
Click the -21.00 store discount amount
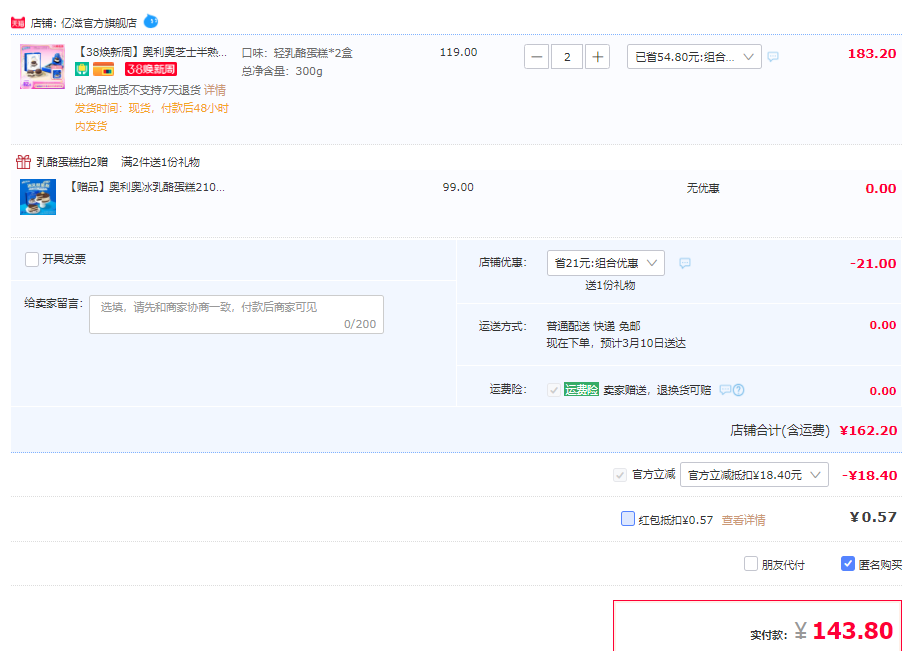(x=873, y=264)
